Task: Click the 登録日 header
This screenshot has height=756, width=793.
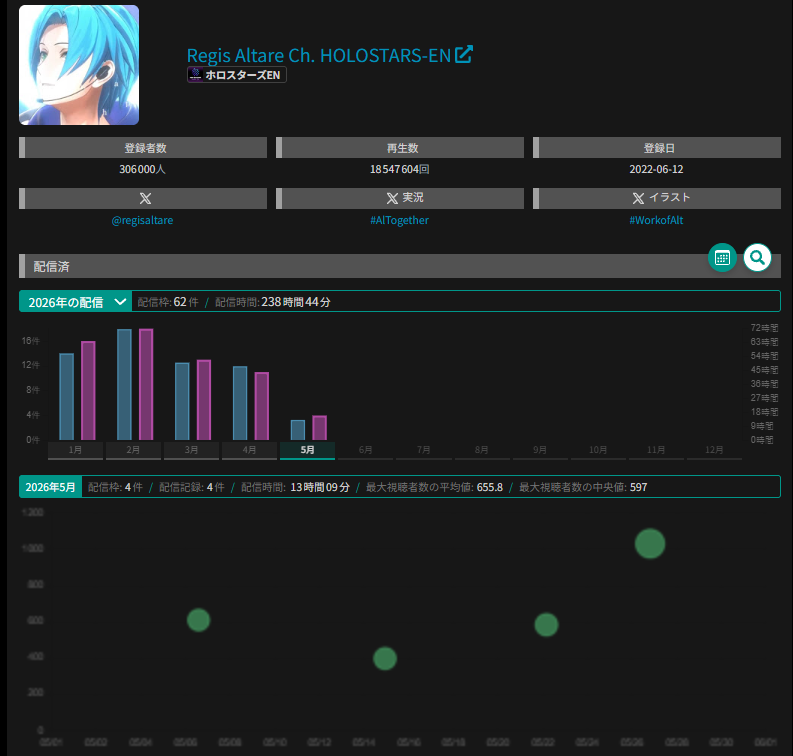Action: coord(657,148)
